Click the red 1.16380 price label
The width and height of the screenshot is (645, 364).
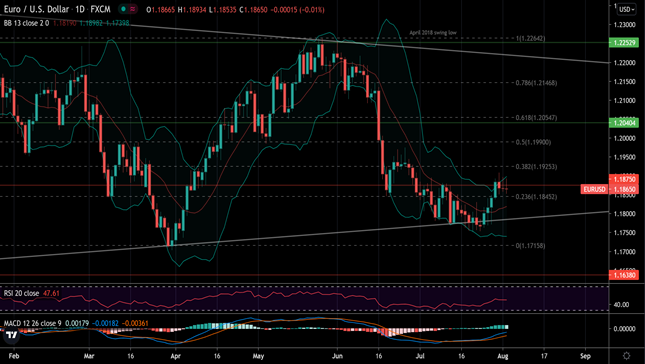click(x=624, y=275)
